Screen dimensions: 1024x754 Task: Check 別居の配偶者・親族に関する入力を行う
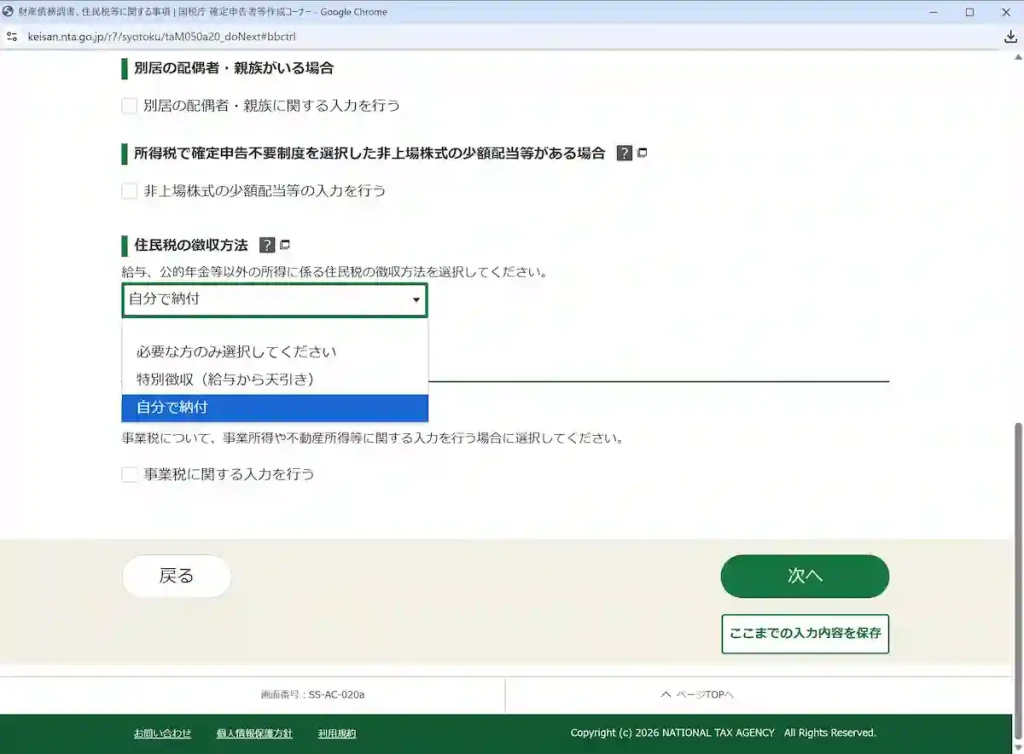point(130,105)
